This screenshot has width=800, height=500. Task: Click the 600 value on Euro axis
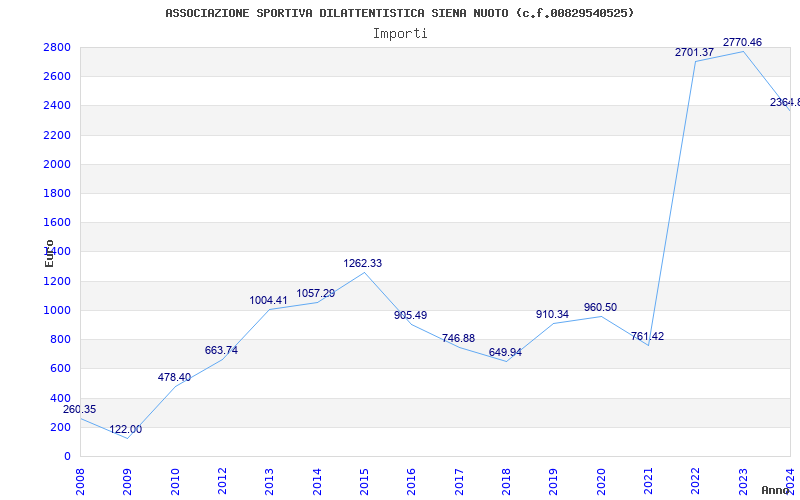tap(60, 368)
